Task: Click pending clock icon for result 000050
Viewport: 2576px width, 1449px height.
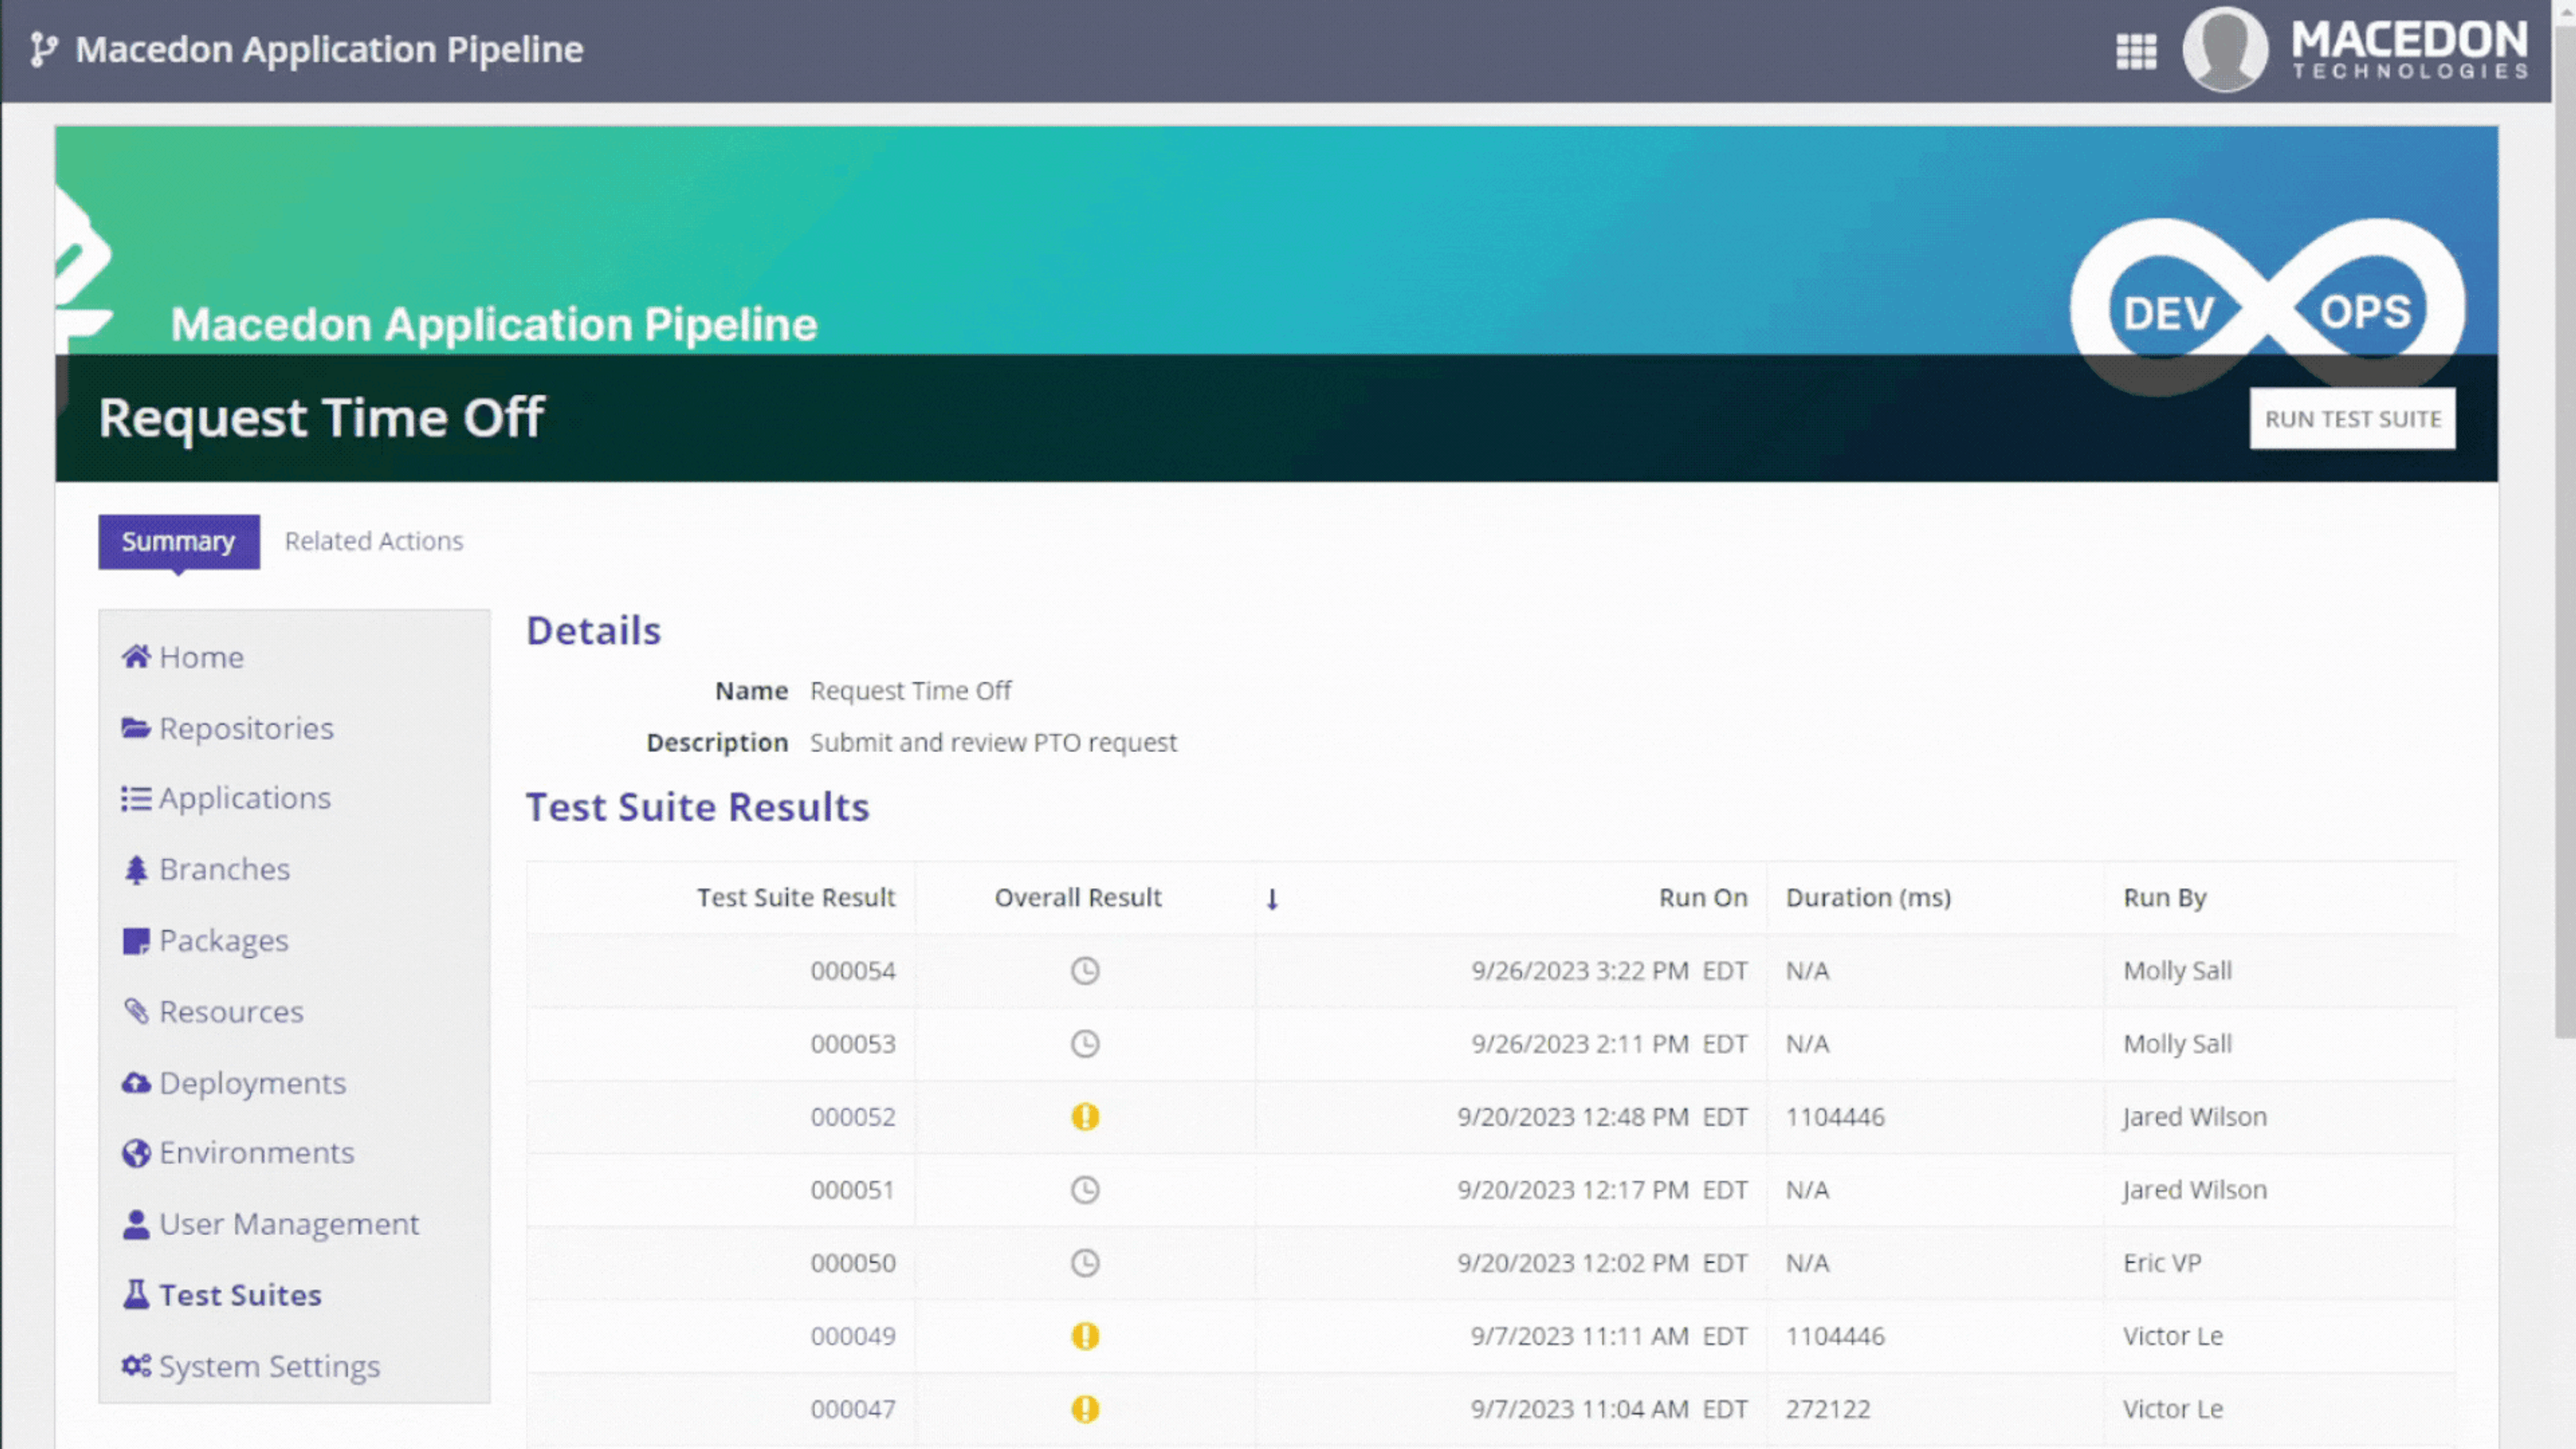Action: point(1085,1263)
